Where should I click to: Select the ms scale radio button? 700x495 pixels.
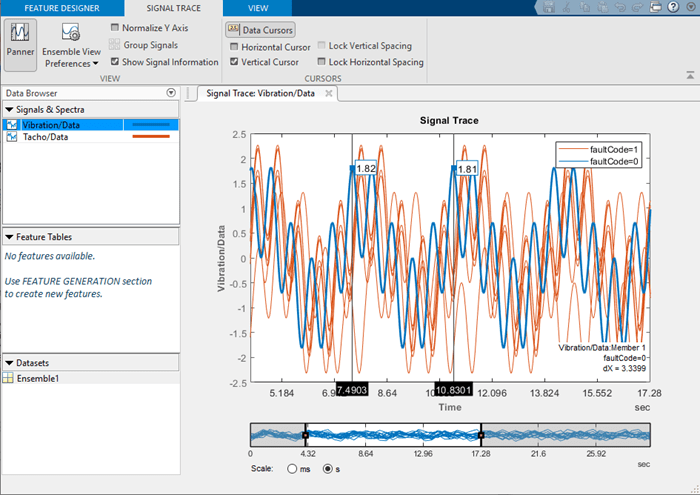pos(292,467)
